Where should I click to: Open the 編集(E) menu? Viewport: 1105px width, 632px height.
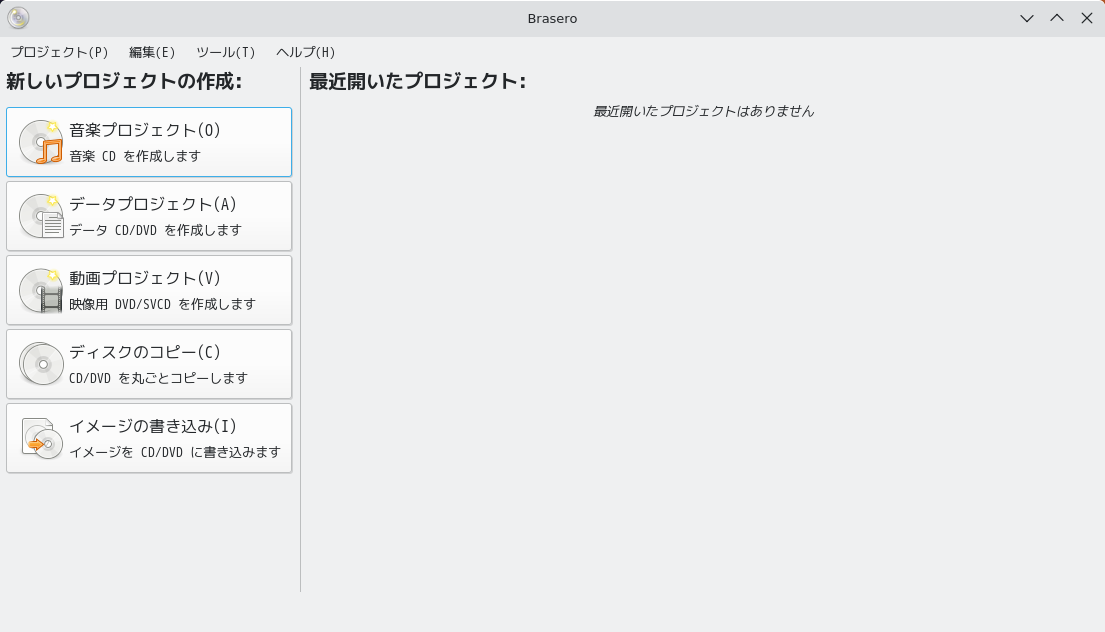[x=152, y=52]
